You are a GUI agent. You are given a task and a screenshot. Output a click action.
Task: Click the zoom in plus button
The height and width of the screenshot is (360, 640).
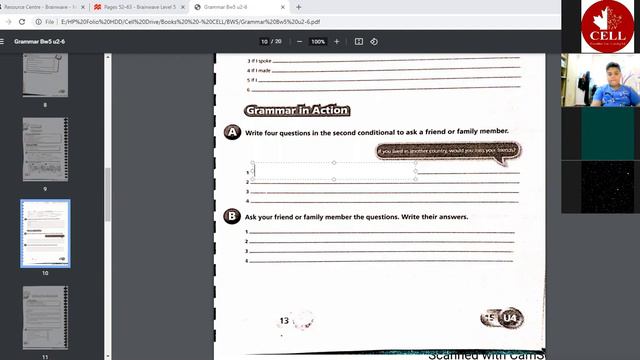click(x=336, y=42)
